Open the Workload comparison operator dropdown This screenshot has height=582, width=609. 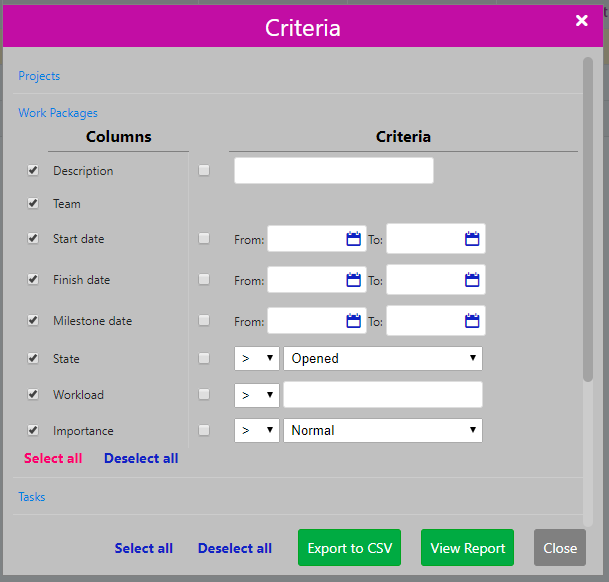coord(257,396)
